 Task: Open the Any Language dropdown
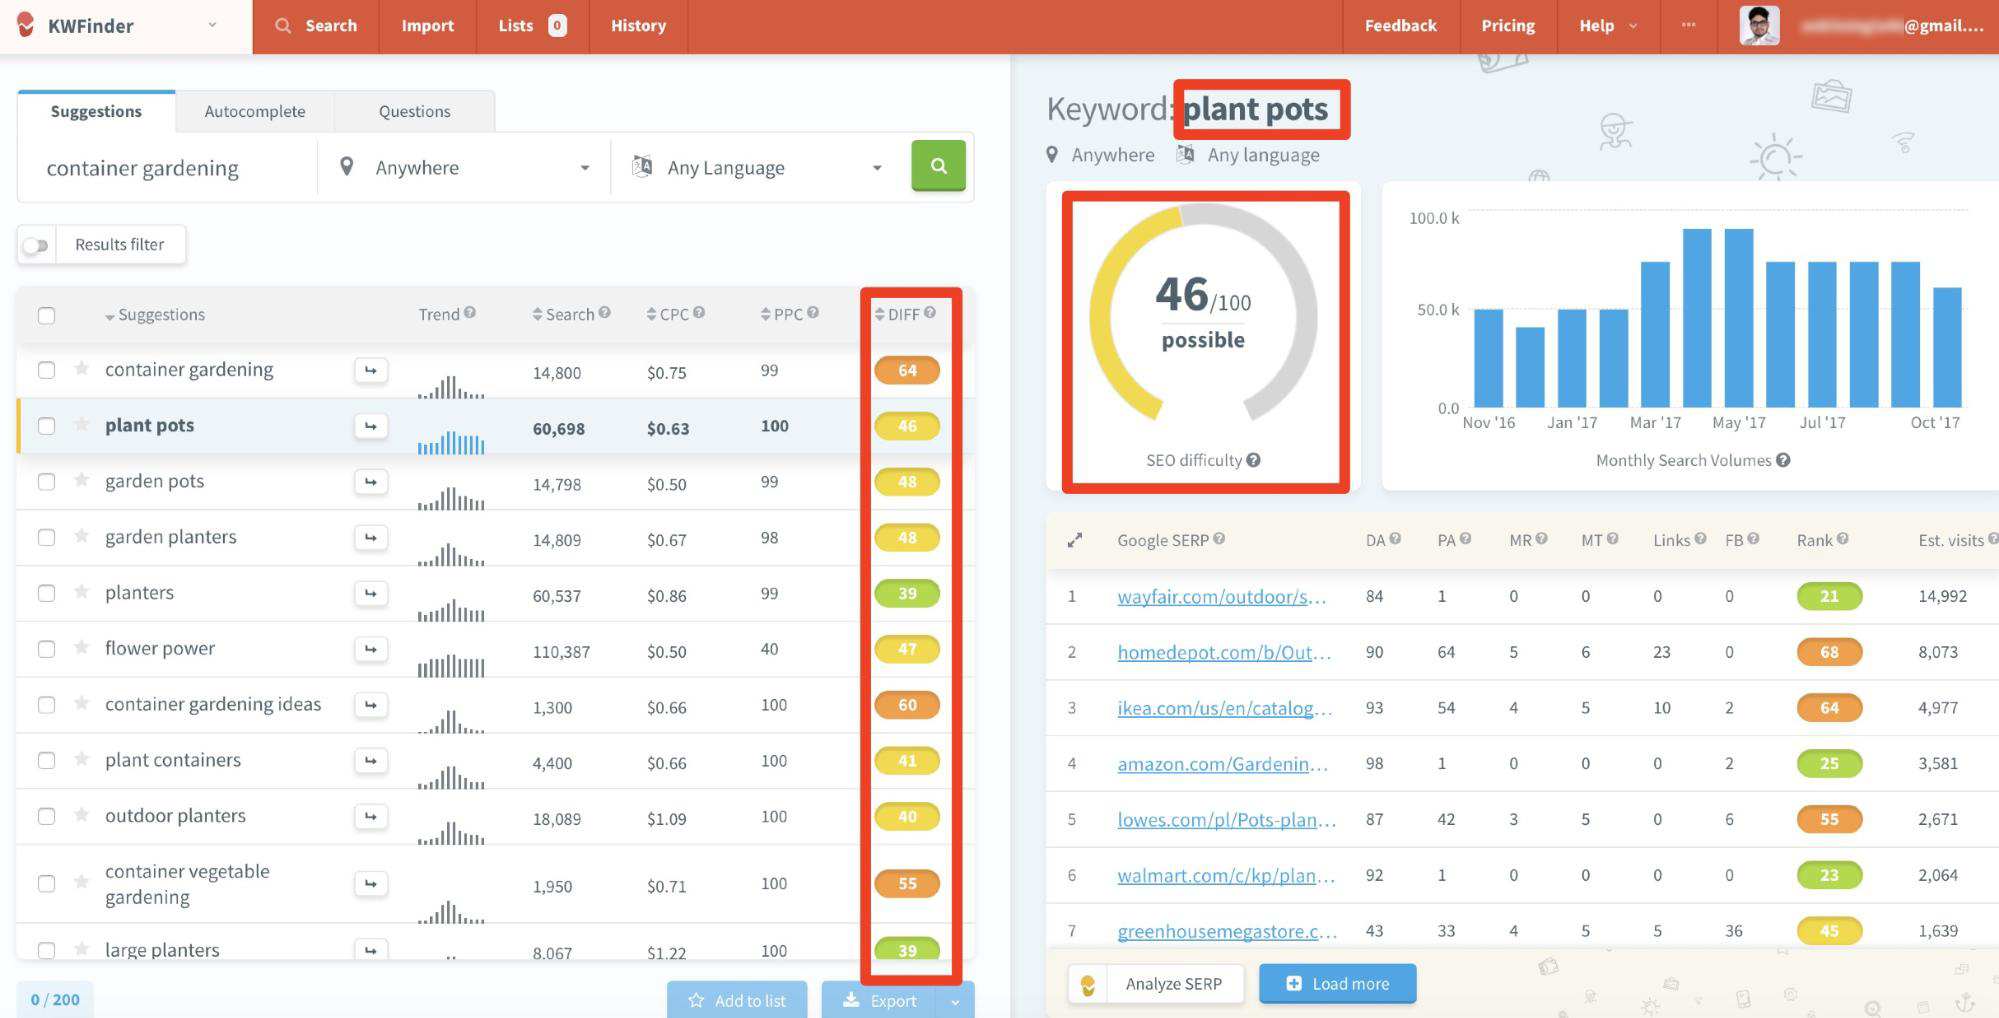(x=757, y=166)
